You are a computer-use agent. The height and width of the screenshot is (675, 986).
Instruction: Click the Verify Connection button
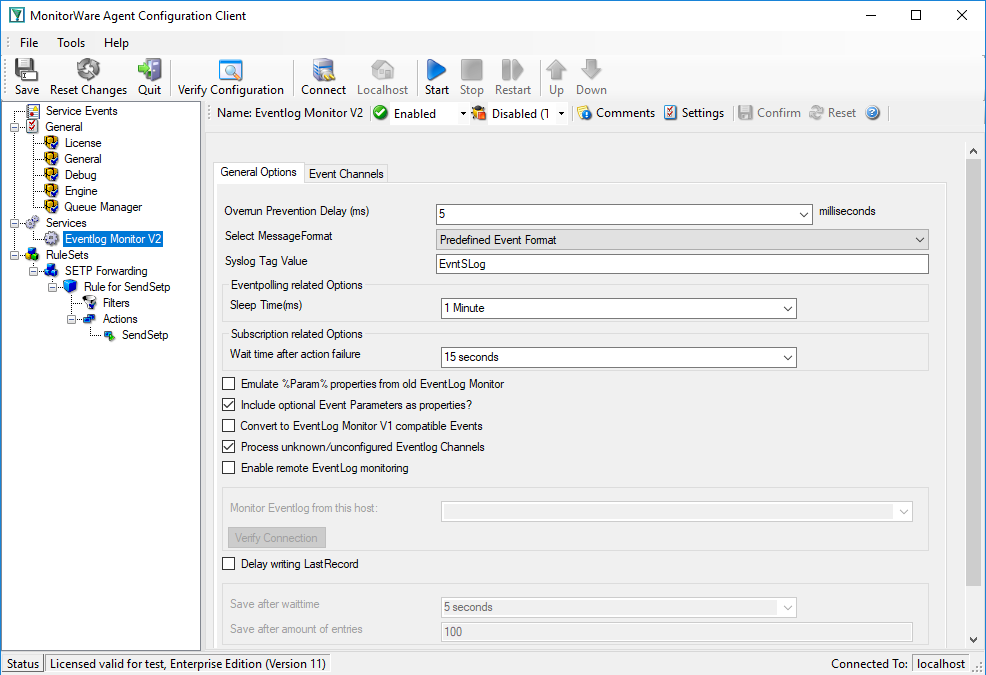[276, 538]
